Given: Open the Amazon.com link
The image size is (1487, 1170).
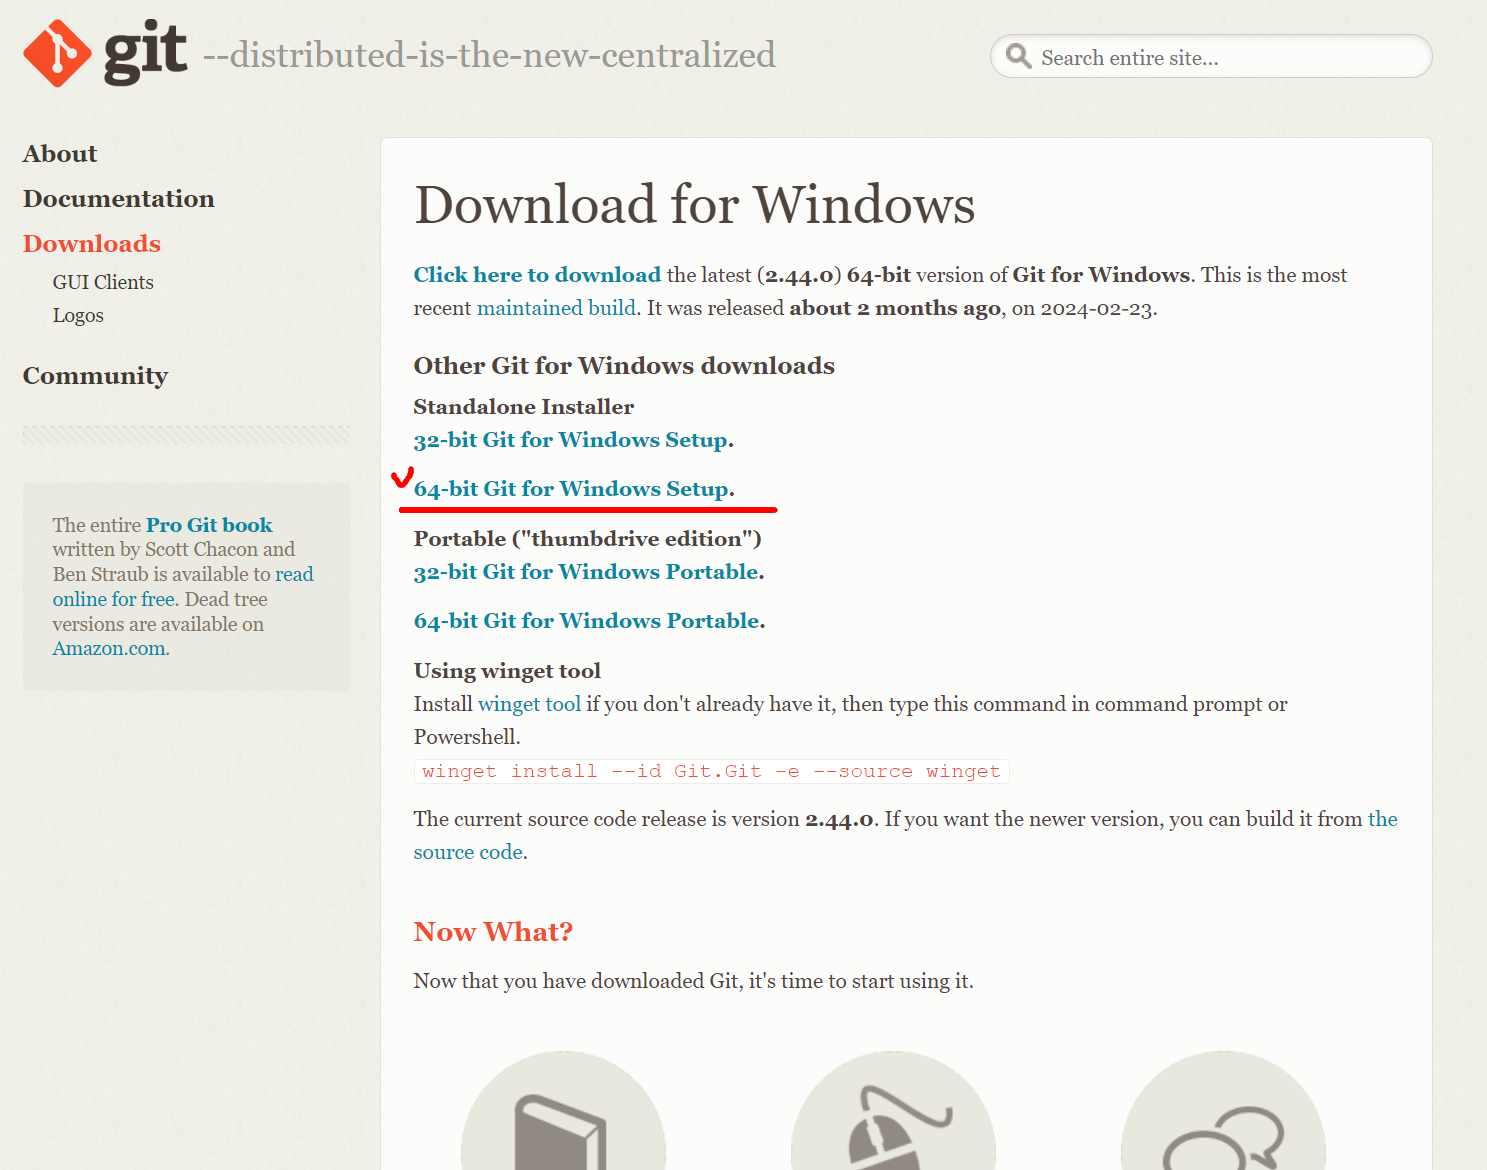Looking at the screenshot, I should click(x=109, y=648).
